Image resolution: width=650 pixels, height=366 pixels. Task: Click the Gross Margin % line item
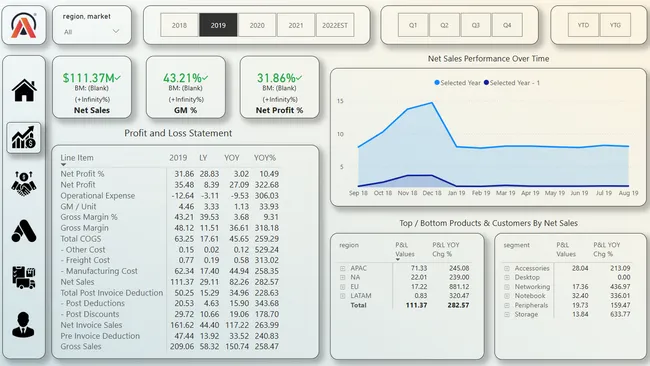point(89,217)
